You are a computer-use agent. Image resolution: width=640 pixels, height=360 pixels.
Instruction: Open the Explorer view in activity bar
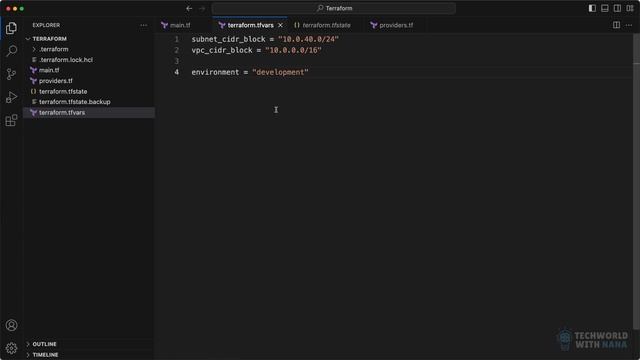pos(11,28)
